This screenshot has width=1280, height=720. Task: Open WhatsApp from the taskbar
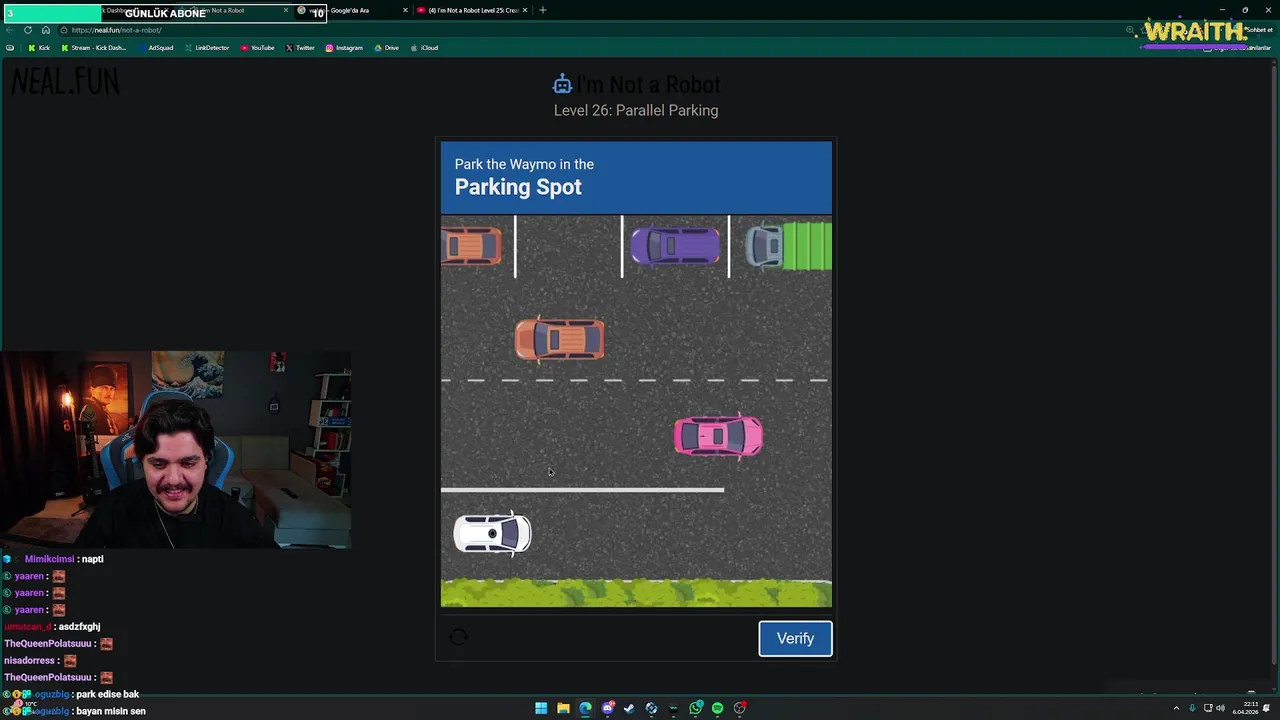pyautogui.click(x=695, y=708)
